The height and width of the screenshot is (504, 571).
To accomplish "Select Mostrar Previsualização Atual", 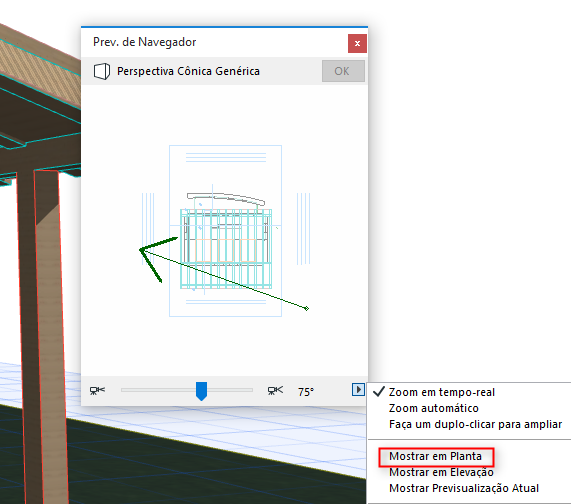I will pos(464,488).
